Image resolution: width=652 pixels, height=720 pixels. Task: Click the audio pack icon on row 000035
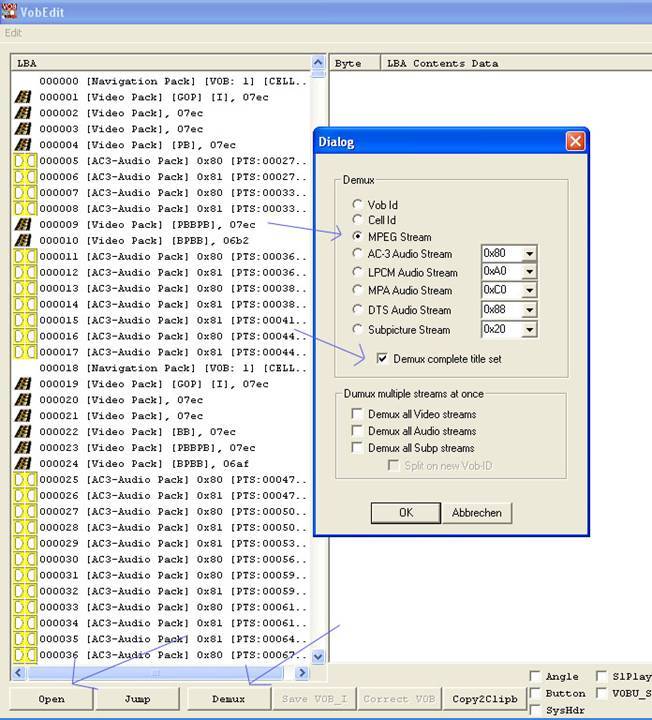pos(25,639)
